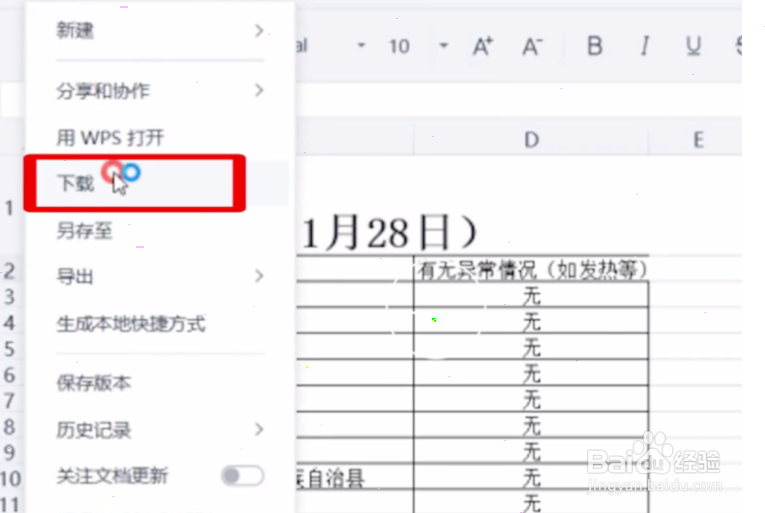Toggle underline formatting
The width and height of the screenshot is (765, 513).
[693, 46]
